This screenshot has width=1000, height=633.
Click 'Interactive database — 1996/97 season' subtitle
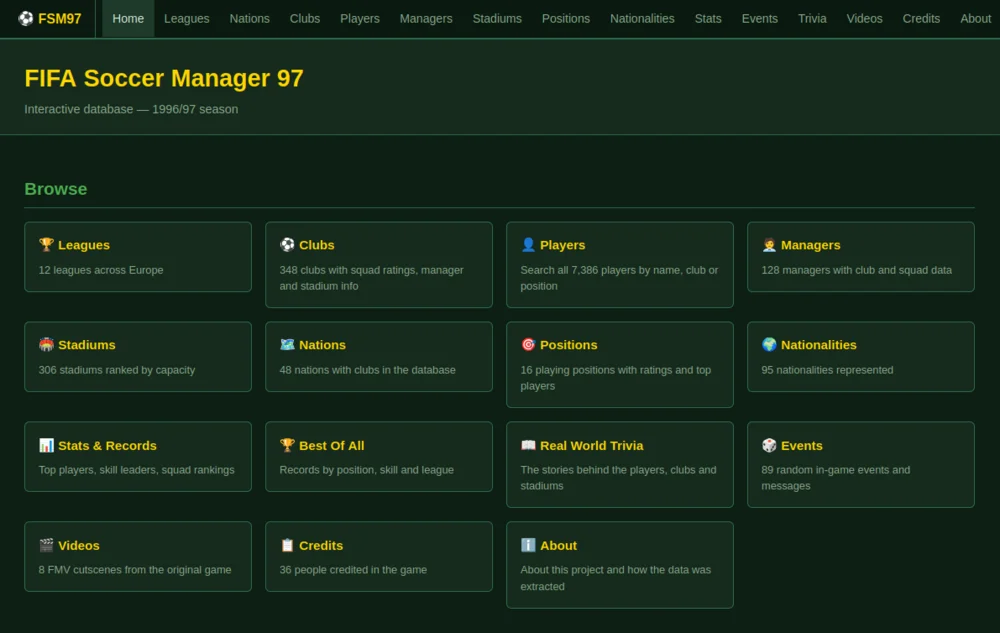pyautogui.click(x=131, y=109)
